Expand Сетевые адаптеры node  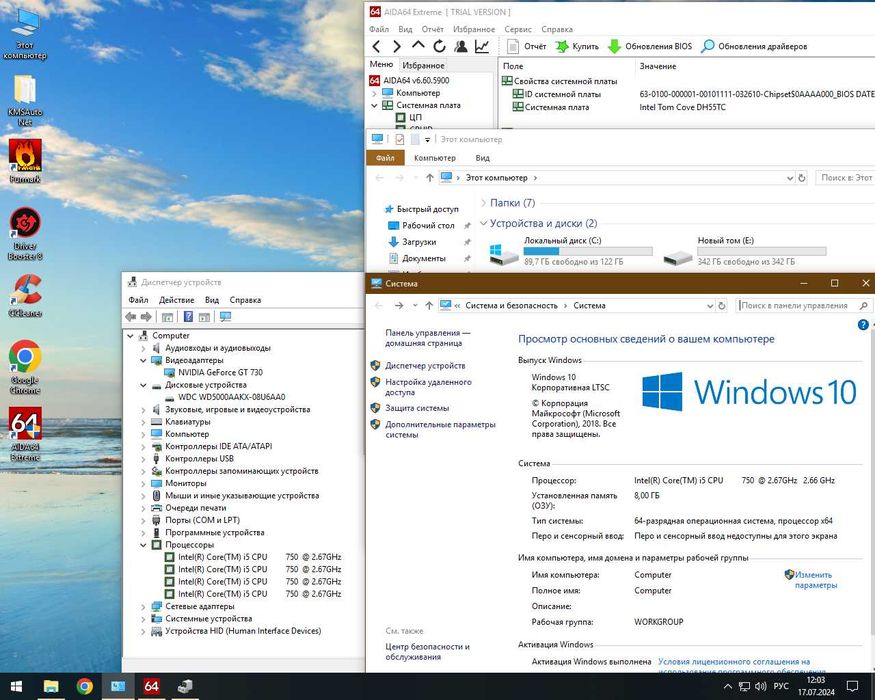[x=143, y=607]
